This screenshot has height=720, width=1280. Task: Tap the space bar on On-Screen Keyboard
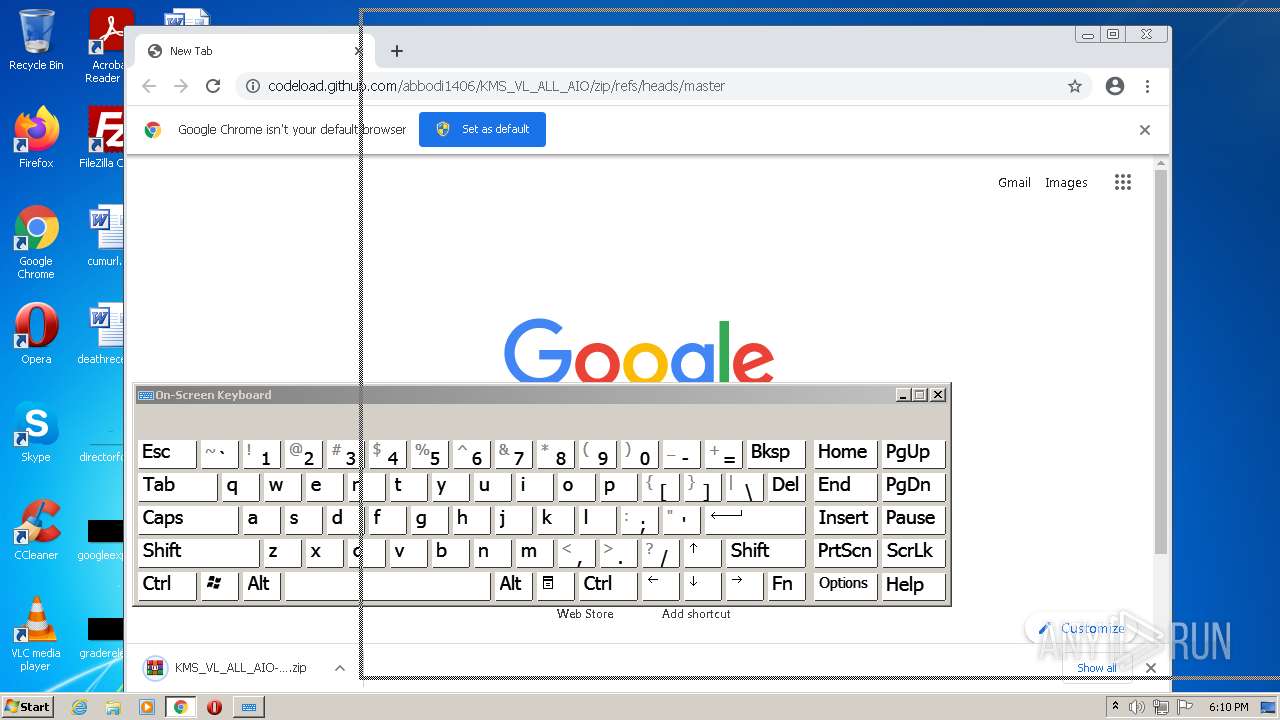[x=388, y=586]
